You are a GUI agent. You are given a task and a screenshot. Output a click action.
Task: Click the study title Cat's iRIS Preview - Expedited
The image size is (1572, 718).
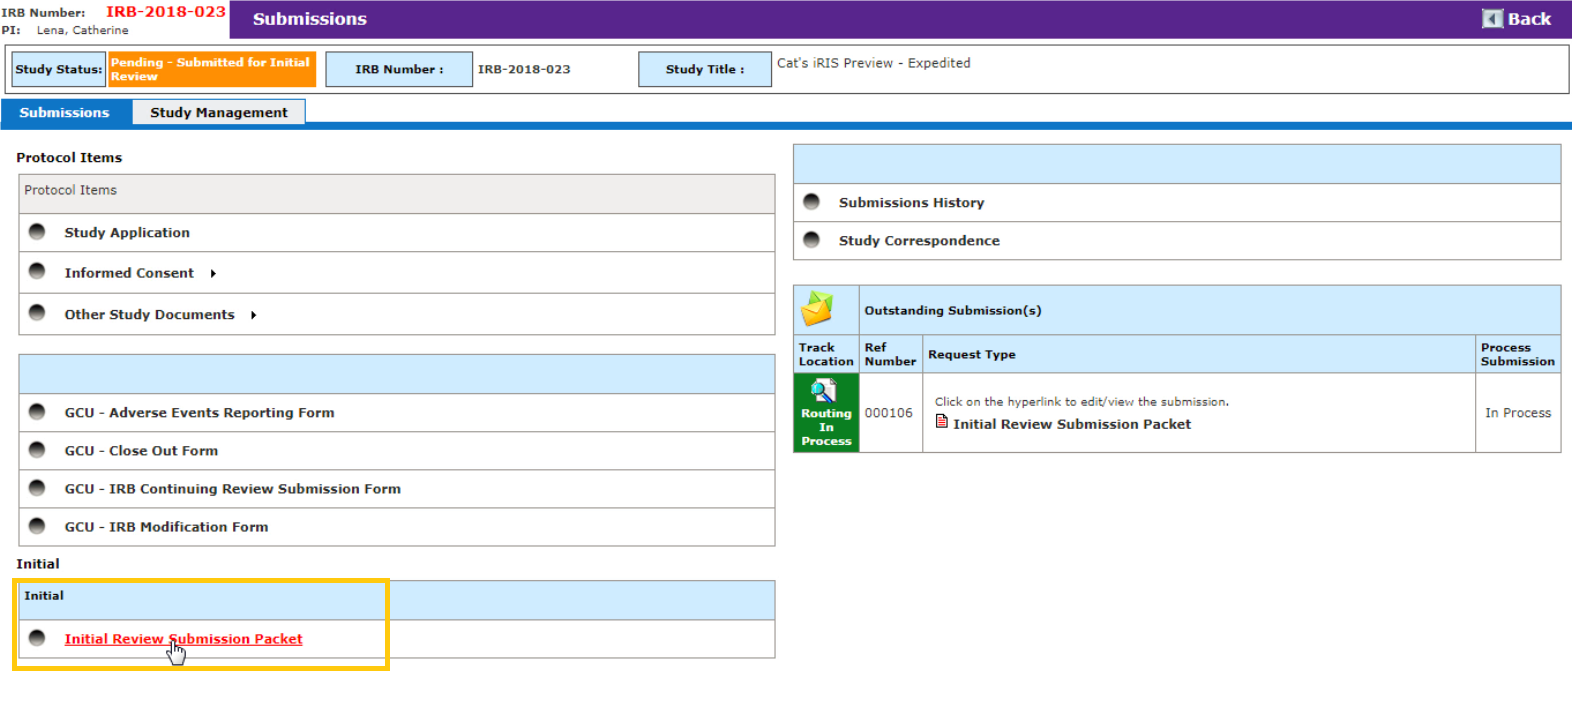[873, 62]
